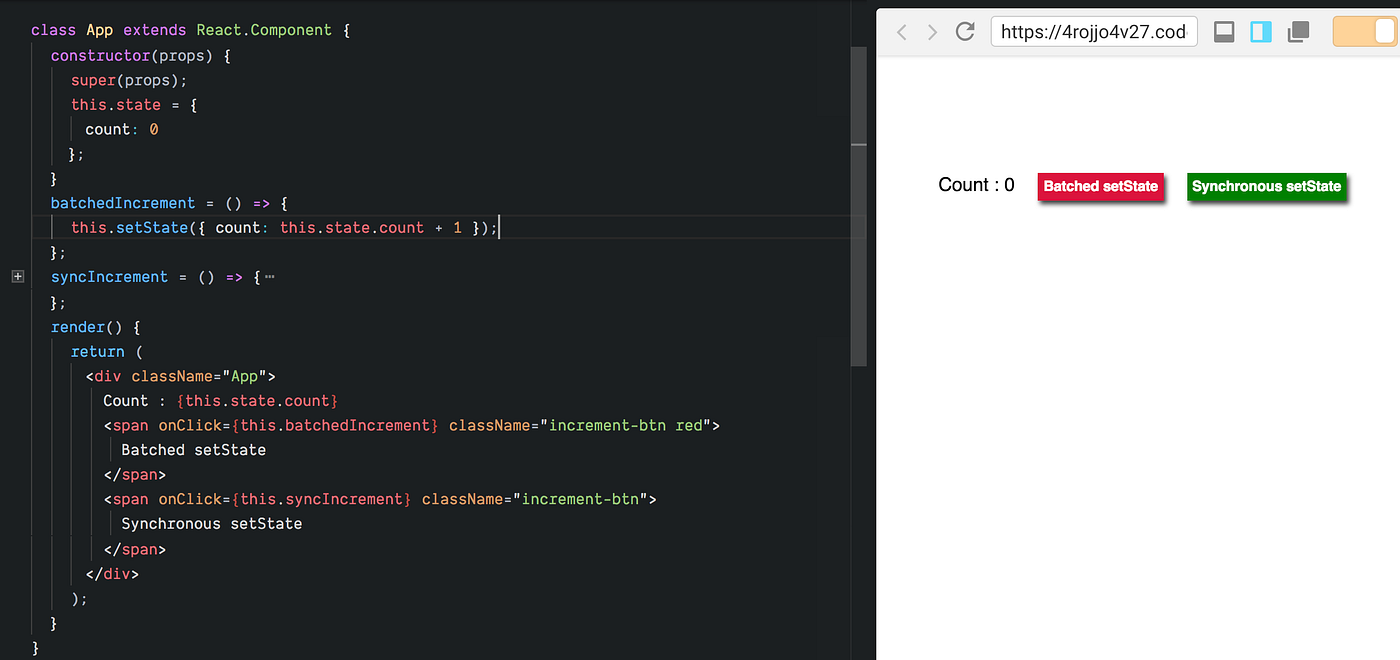Screen dimensions: 1400x660
Task: Flip the orange toggle switch
Action: (1365, 32)
